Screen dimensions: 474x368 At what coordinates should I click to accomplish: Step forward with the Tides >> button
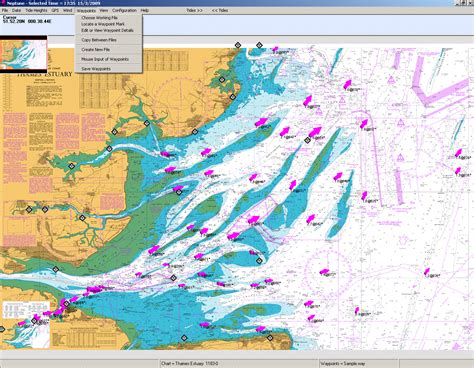194,10
